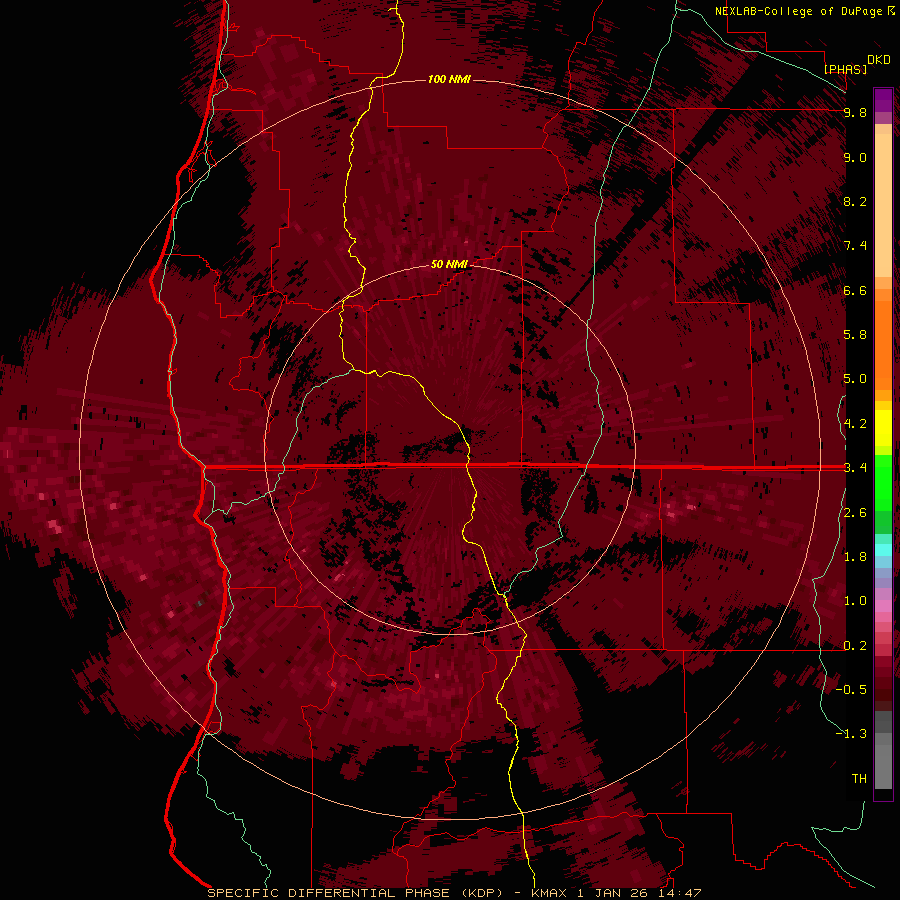900x900 pixels.
Task: Click the pink band of the color bar
Action: pyautogui.click(x=883, y=606)
